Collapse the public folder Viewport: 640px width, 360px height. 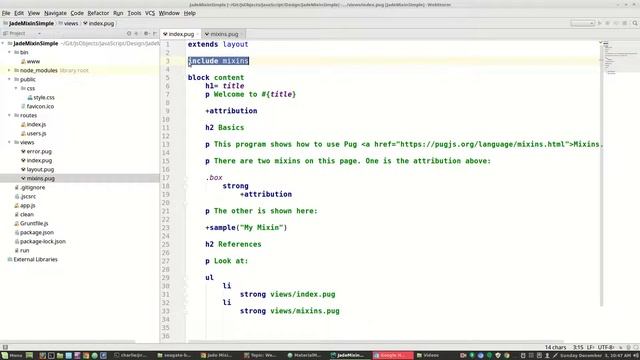9,79
